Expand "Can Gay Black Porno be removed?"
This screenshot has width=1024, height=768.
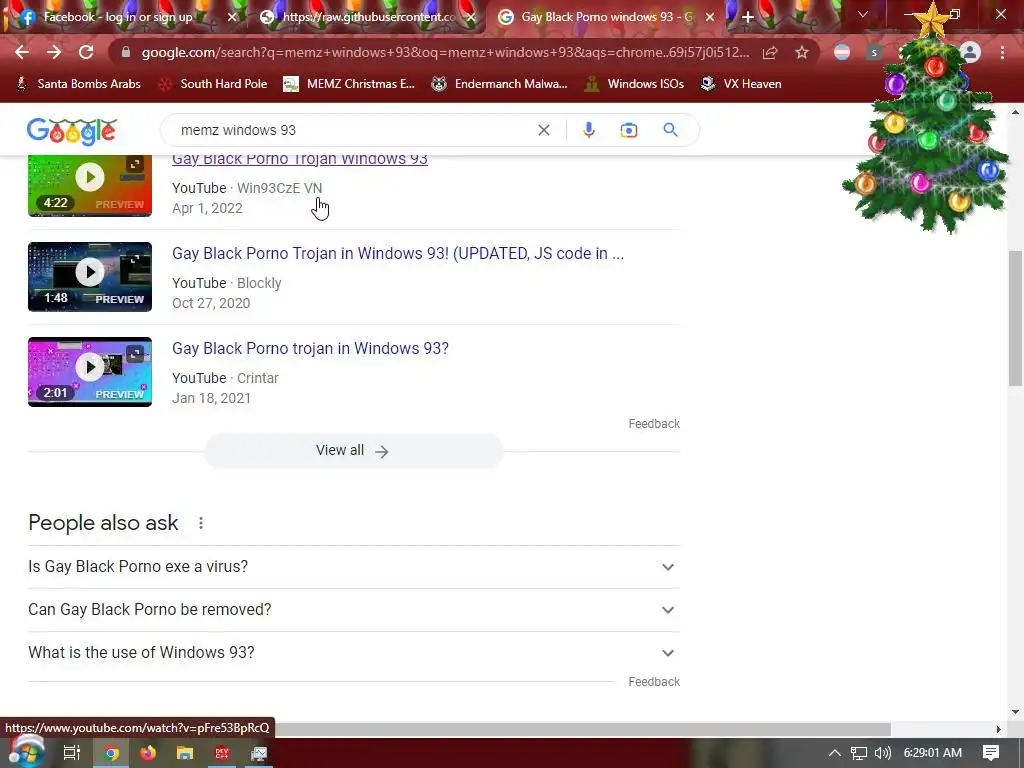(354, 610)
